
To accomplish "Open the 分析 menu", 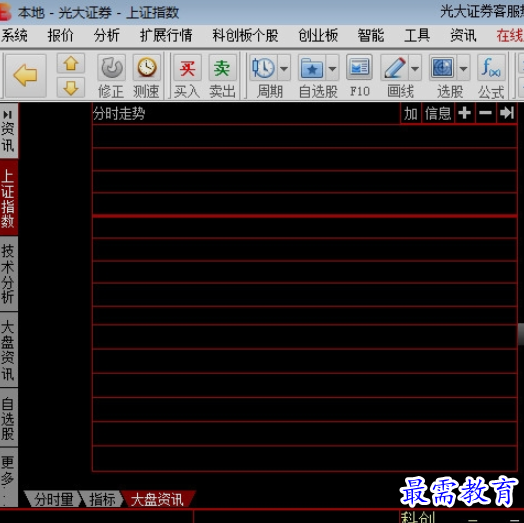I will pos(106,35).
